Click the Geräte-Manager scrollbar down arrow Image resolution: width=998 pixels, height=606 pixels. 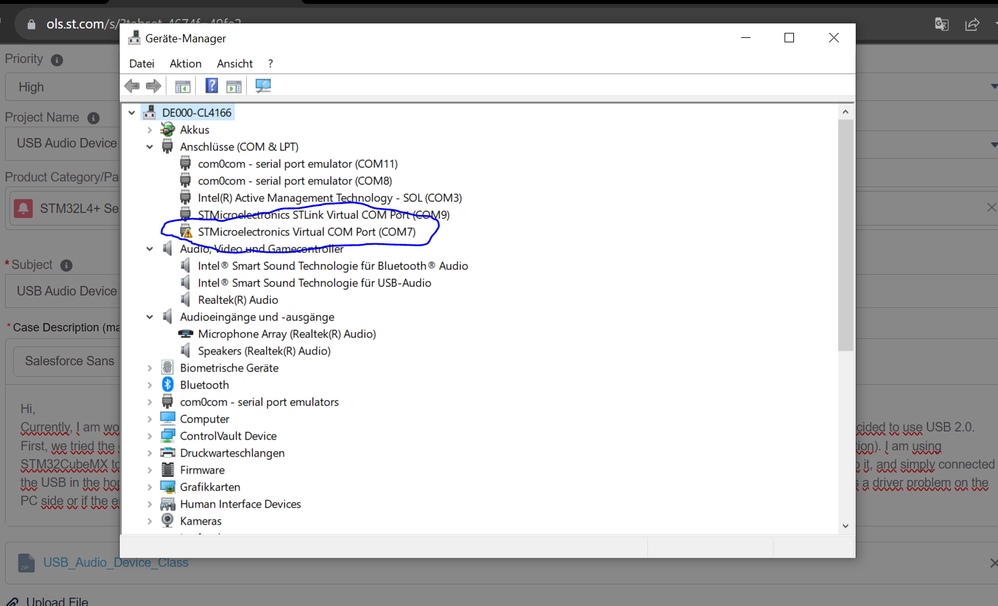(845, 526)
